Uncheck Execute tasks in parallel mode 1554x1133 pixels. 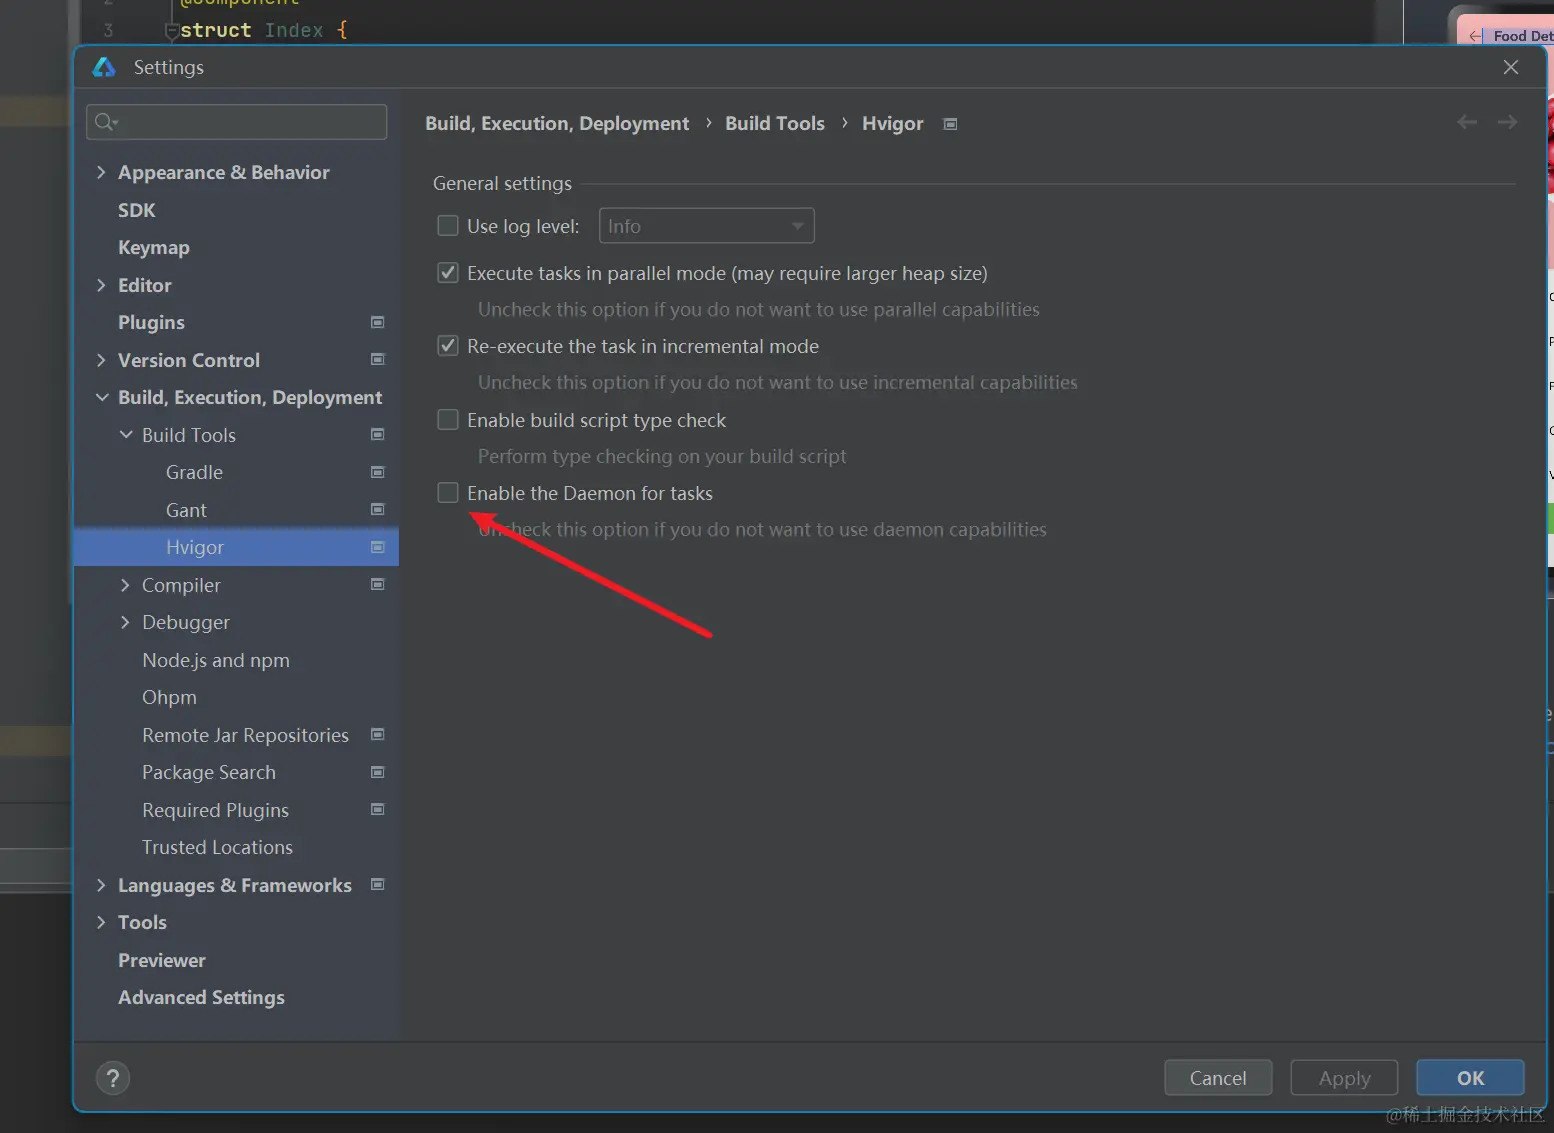tap(448, 273)
